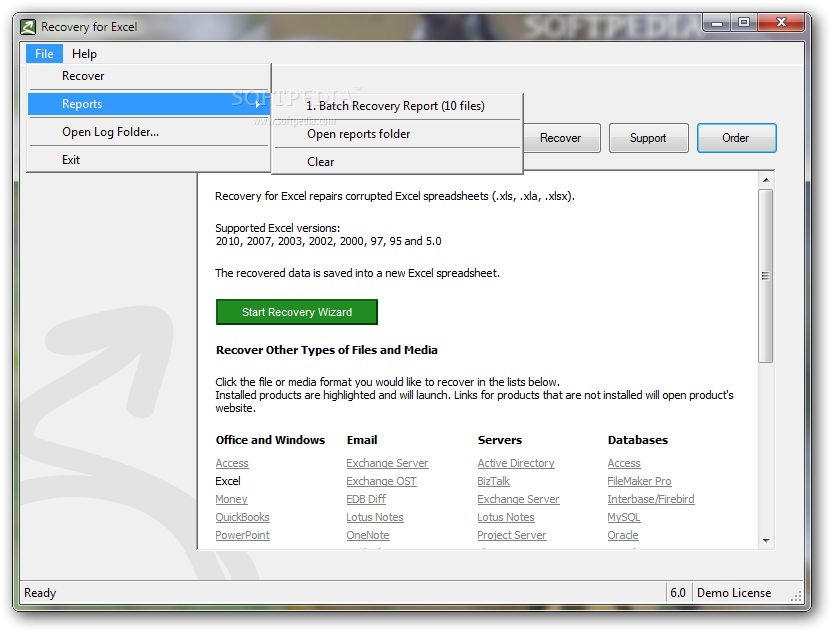Click the 6.0 version status cell

coord(678,593)
